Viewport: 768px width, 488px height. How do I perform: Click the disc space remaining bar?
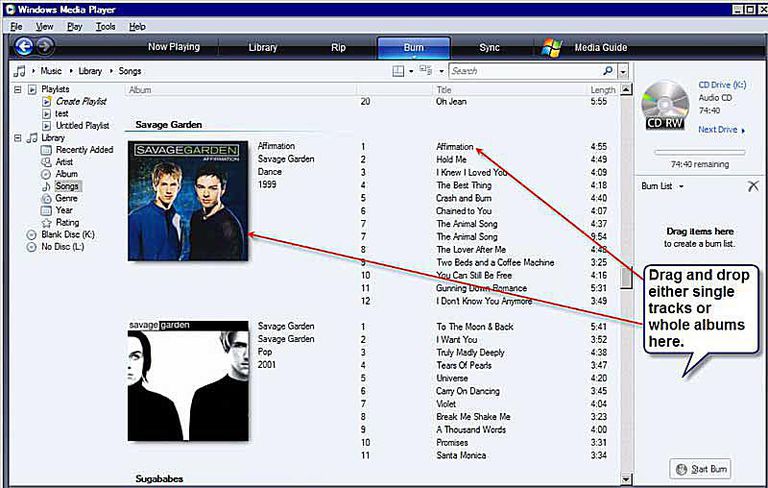click(699, 153)
